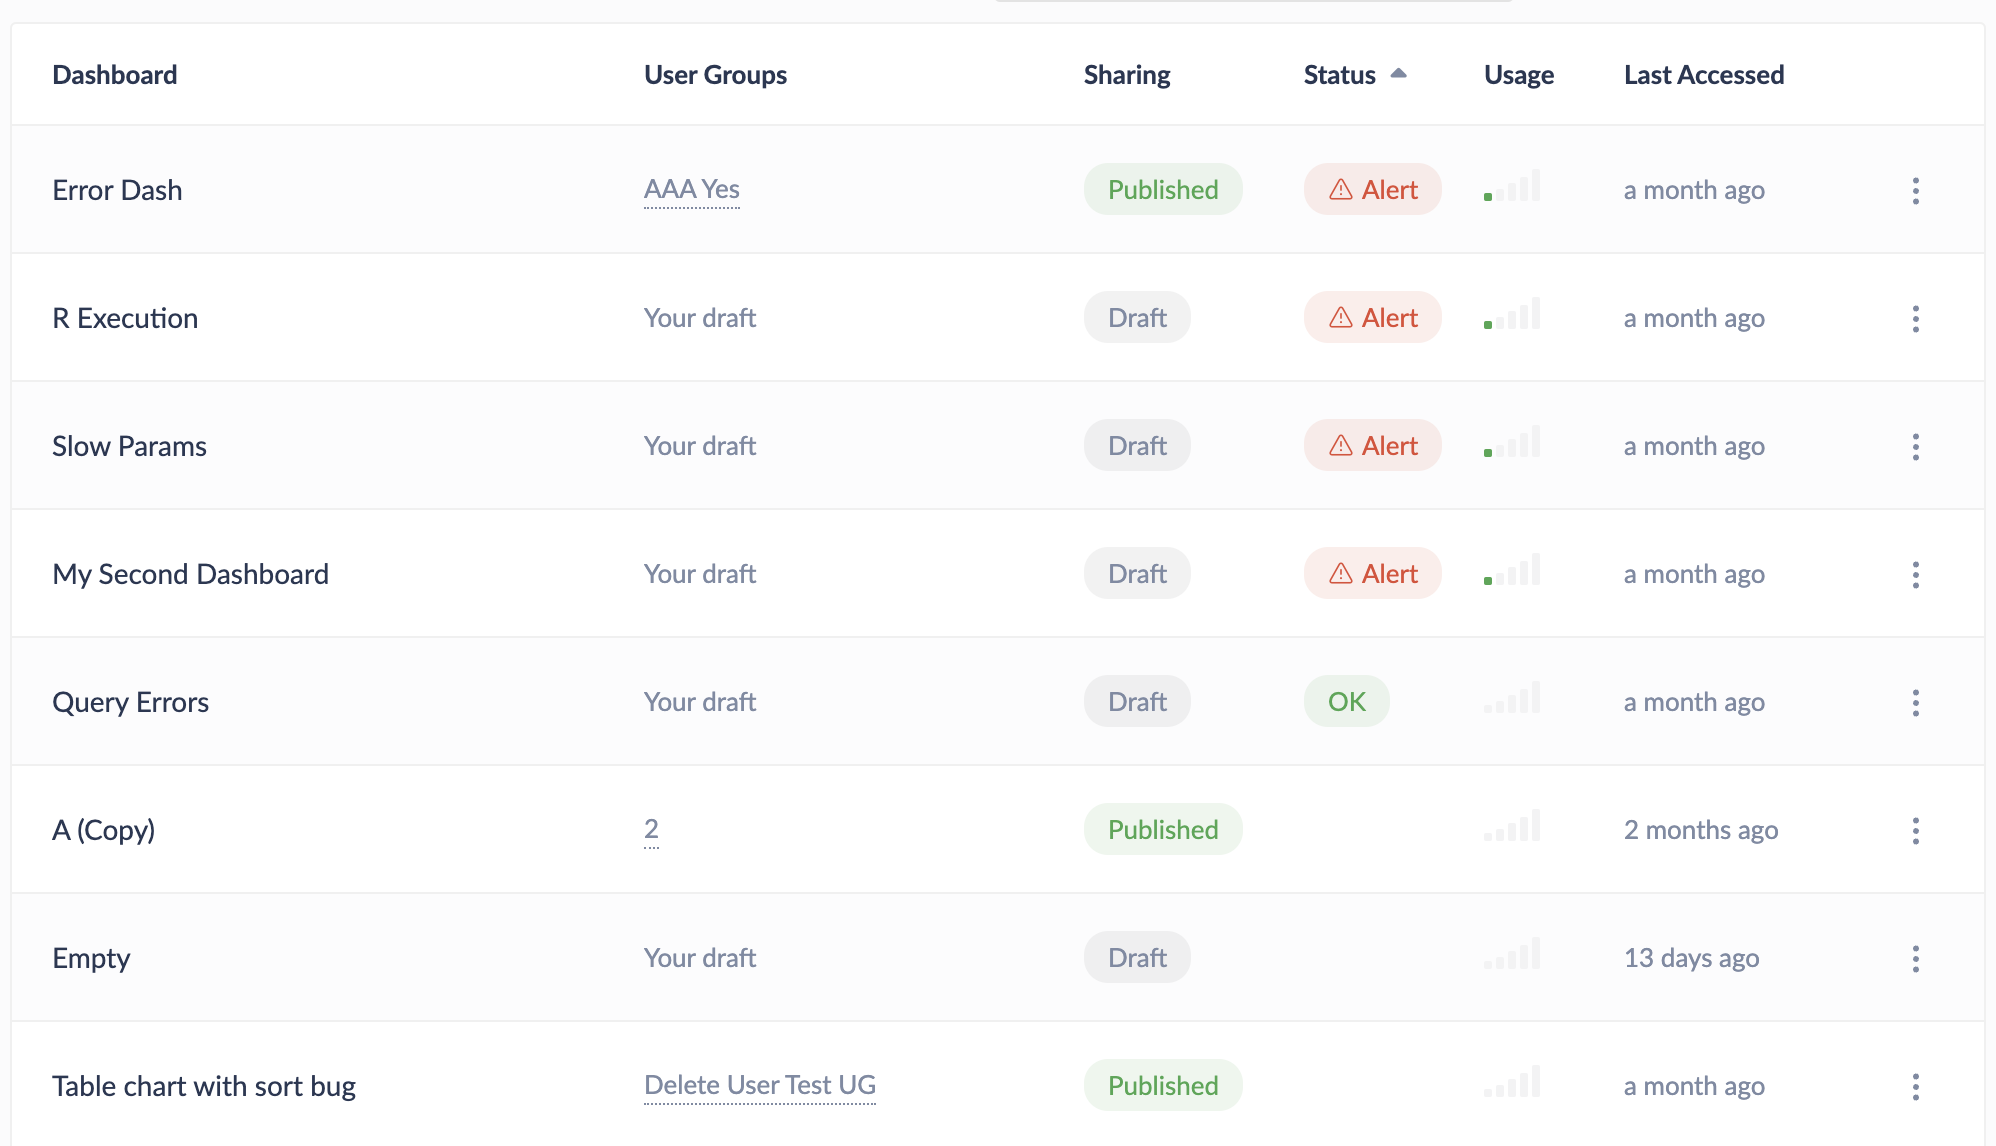Click the usage bars icon for Table chart with sort bug
Screen dimensions: 1996x1146
1512,1082
